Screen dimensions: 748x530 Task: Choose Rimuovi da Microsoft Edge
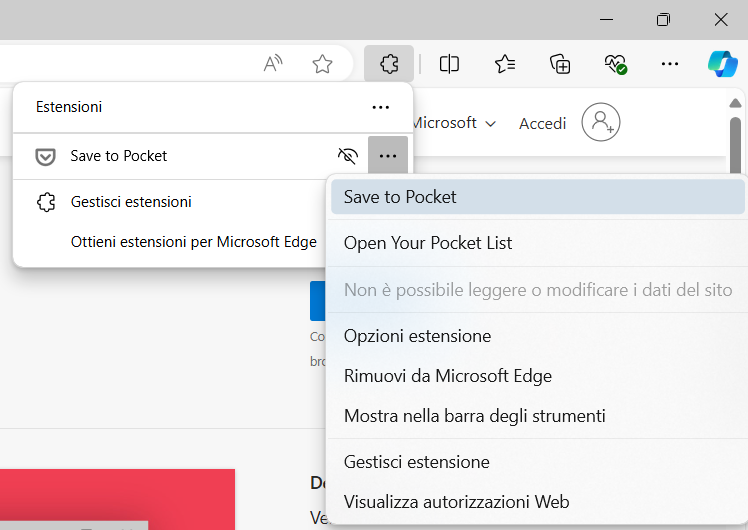point(538,376)
